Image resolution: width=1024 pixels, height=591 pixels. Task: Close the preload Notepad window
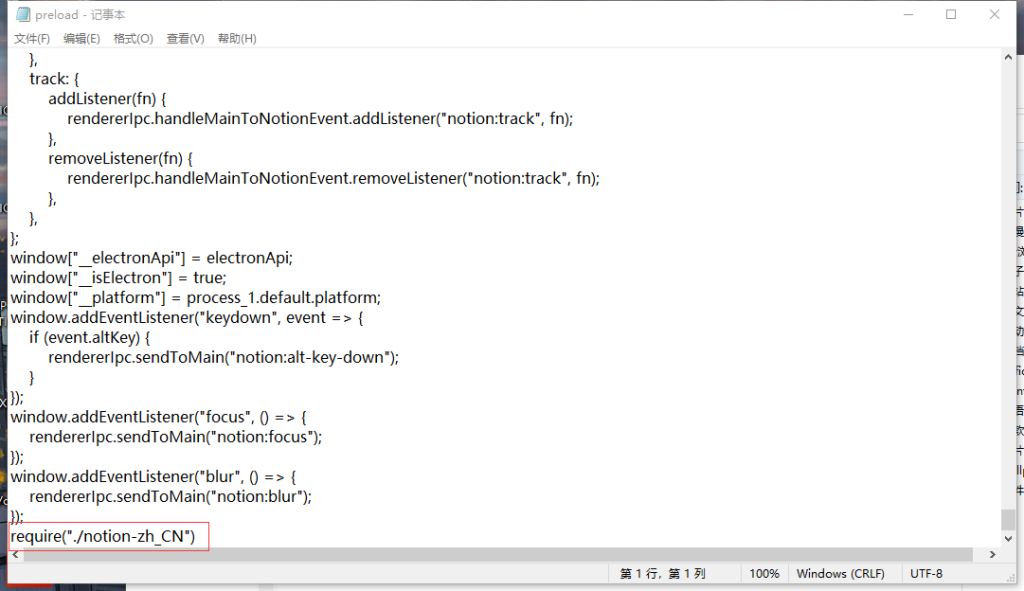click(x=994, y=14)
